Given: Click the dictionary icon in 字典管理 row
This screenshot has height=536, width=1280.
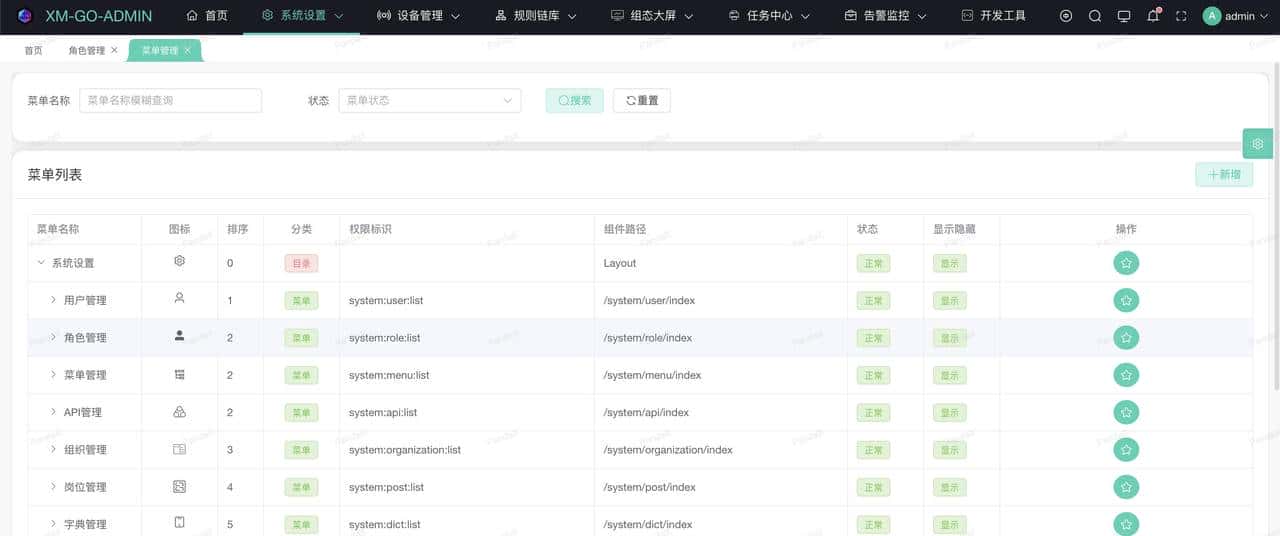Looking at the screenshot, I should click(180, 523).
